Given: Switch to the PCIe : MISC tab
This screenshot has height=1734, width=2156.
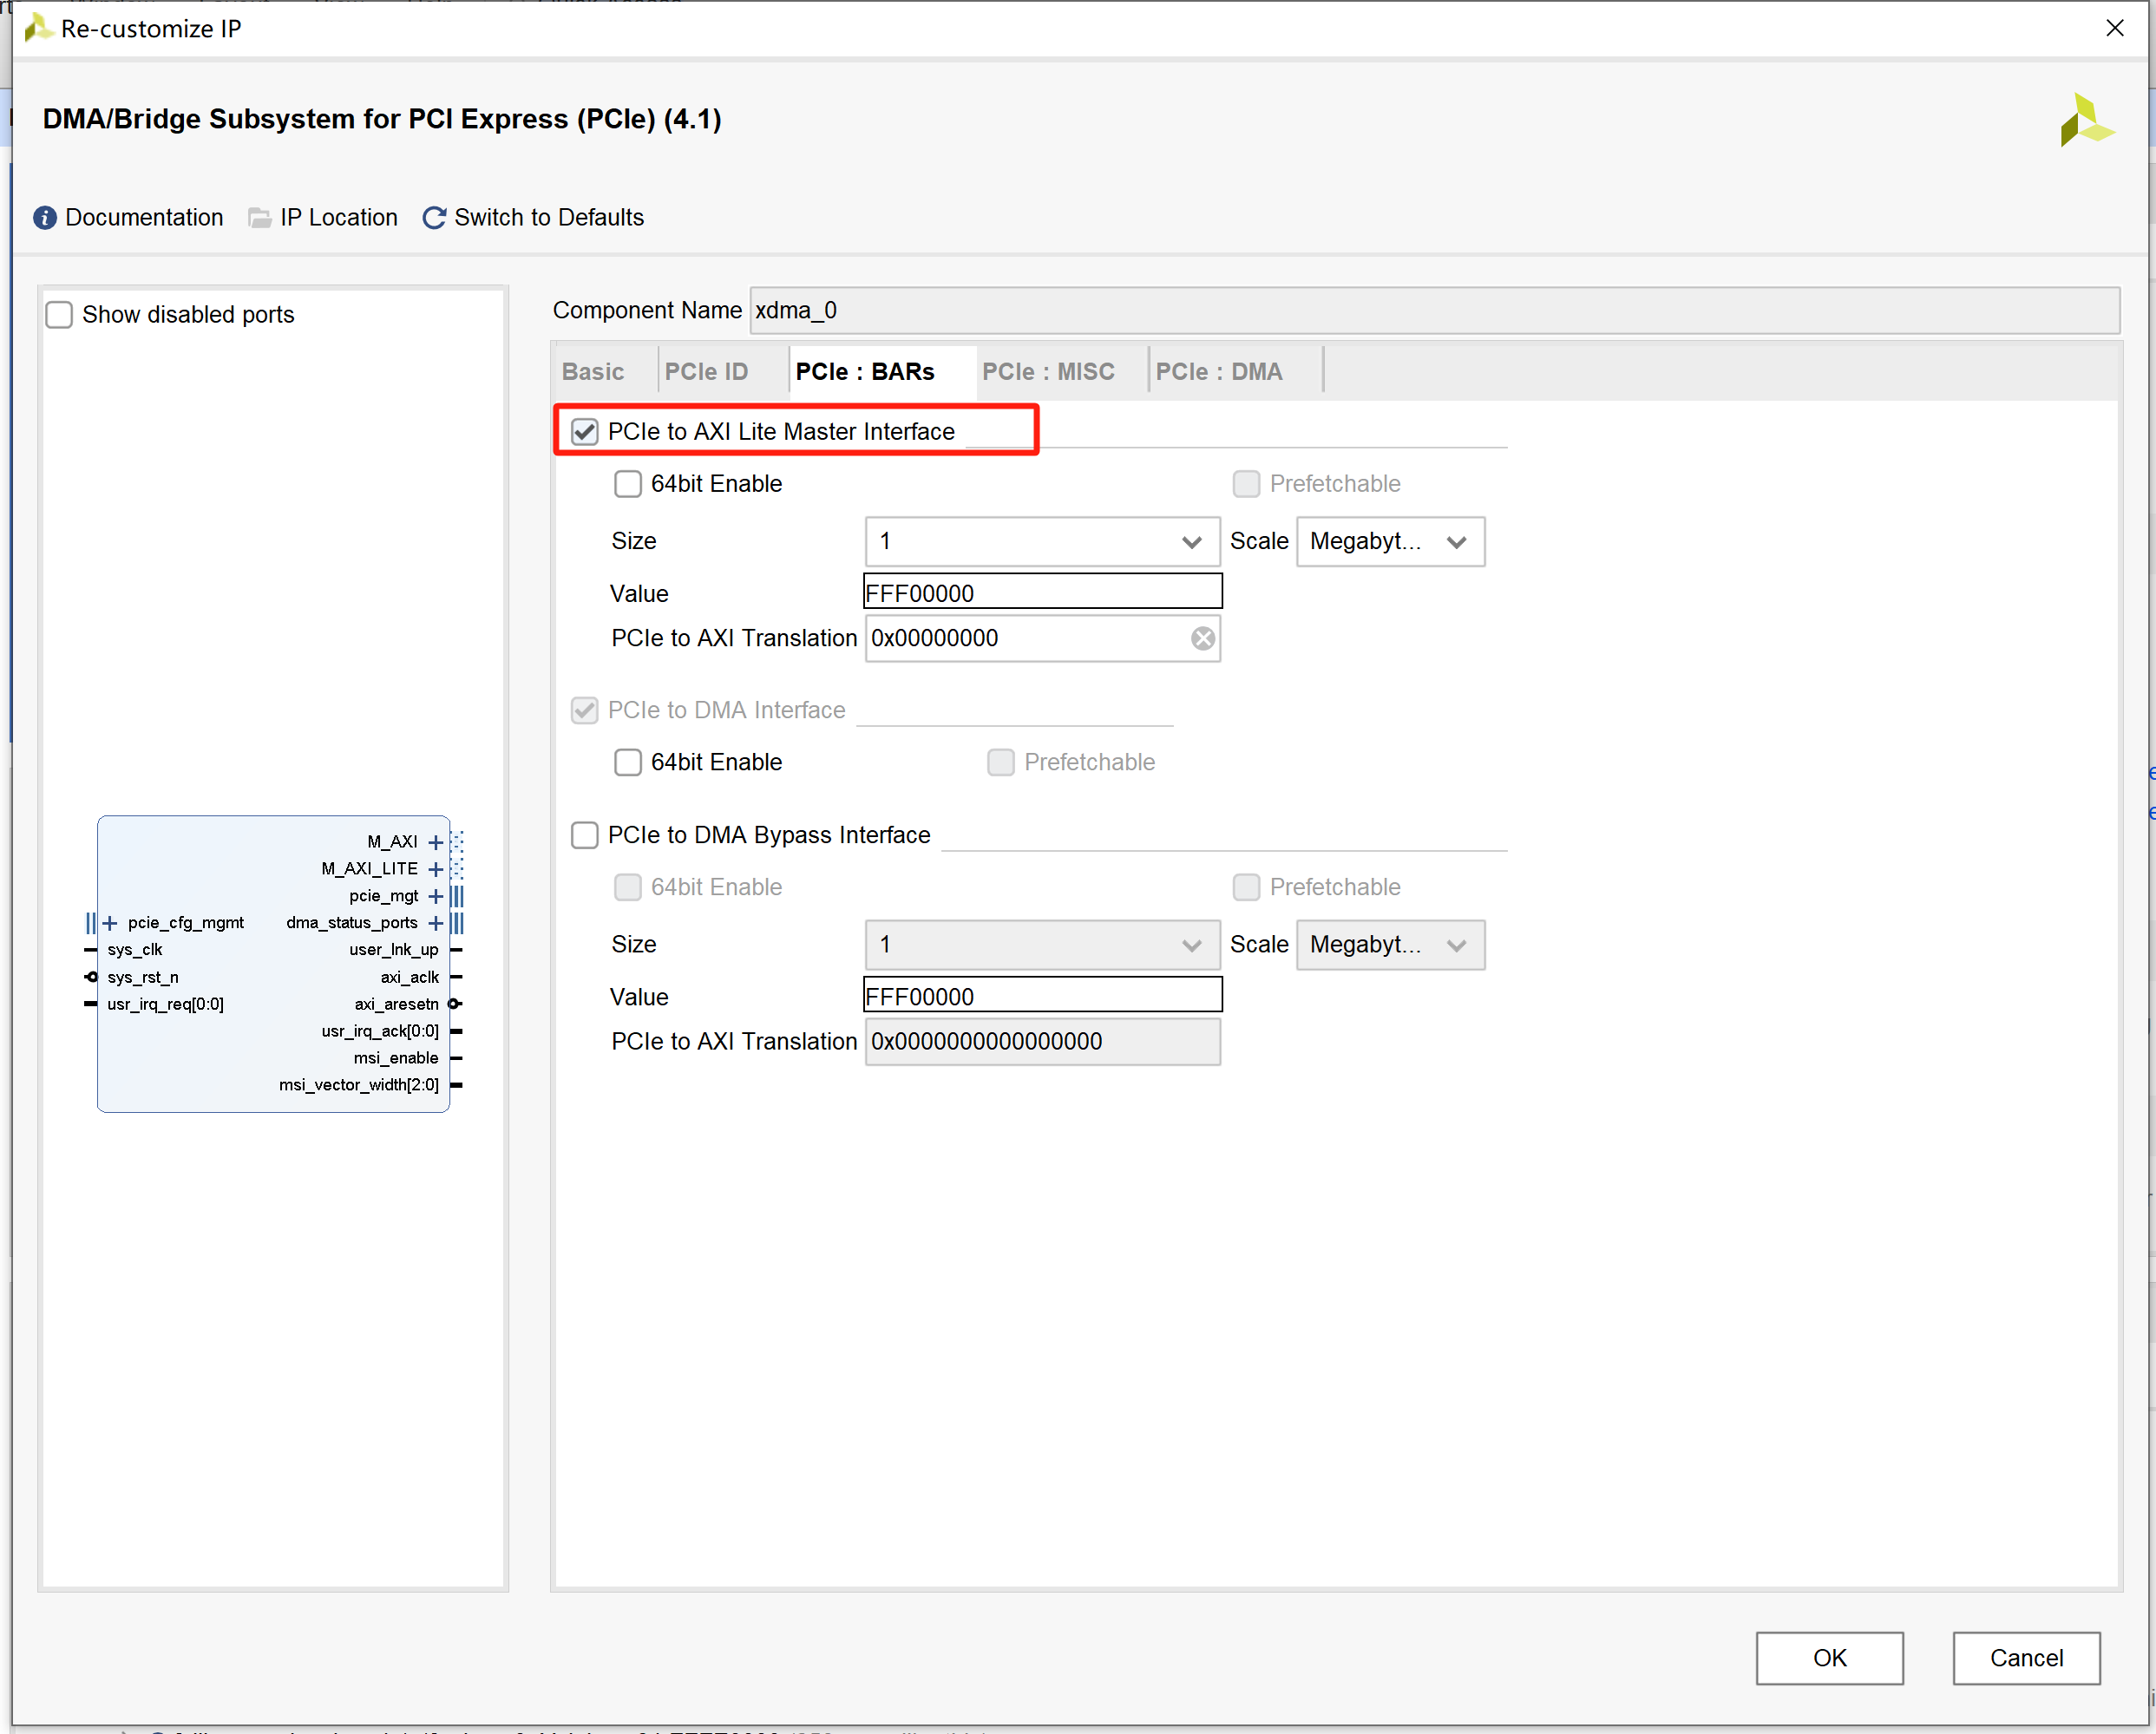Looking at the screenshot, I should click(x=1048, y=371).
